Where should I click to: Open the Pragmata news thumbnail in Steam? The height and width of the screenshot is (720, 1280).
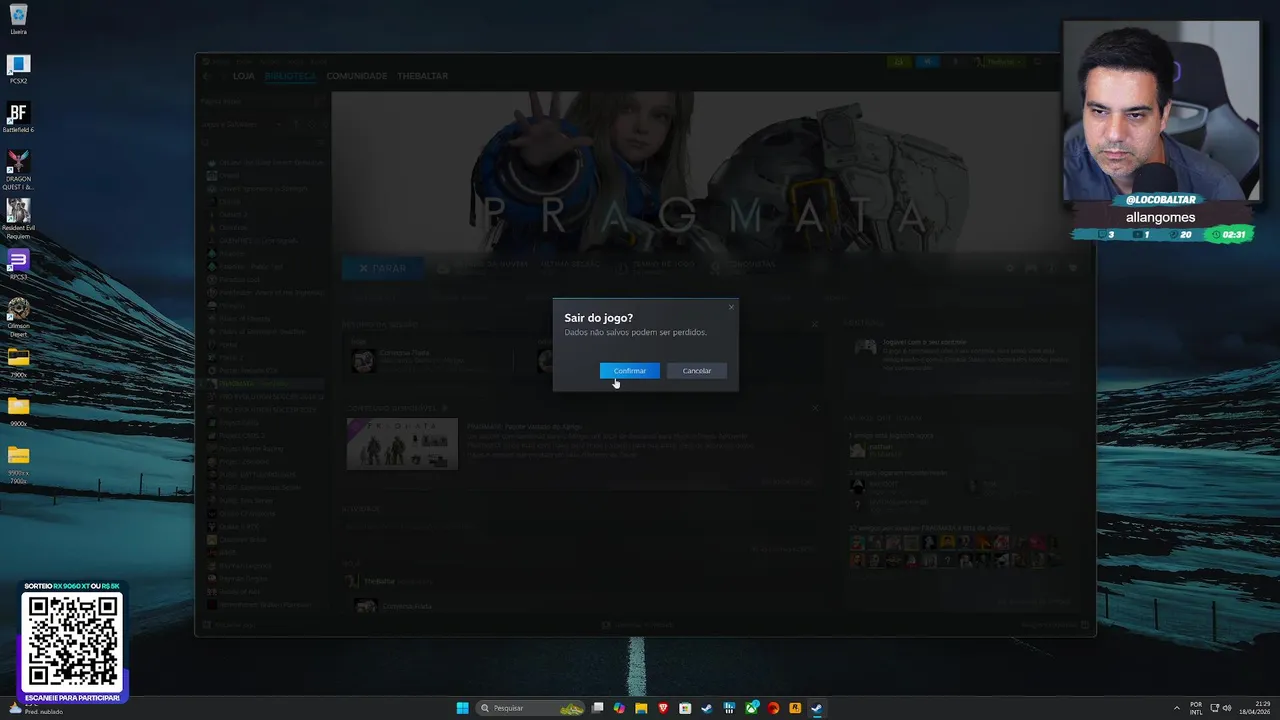click(x=402, y=444)
